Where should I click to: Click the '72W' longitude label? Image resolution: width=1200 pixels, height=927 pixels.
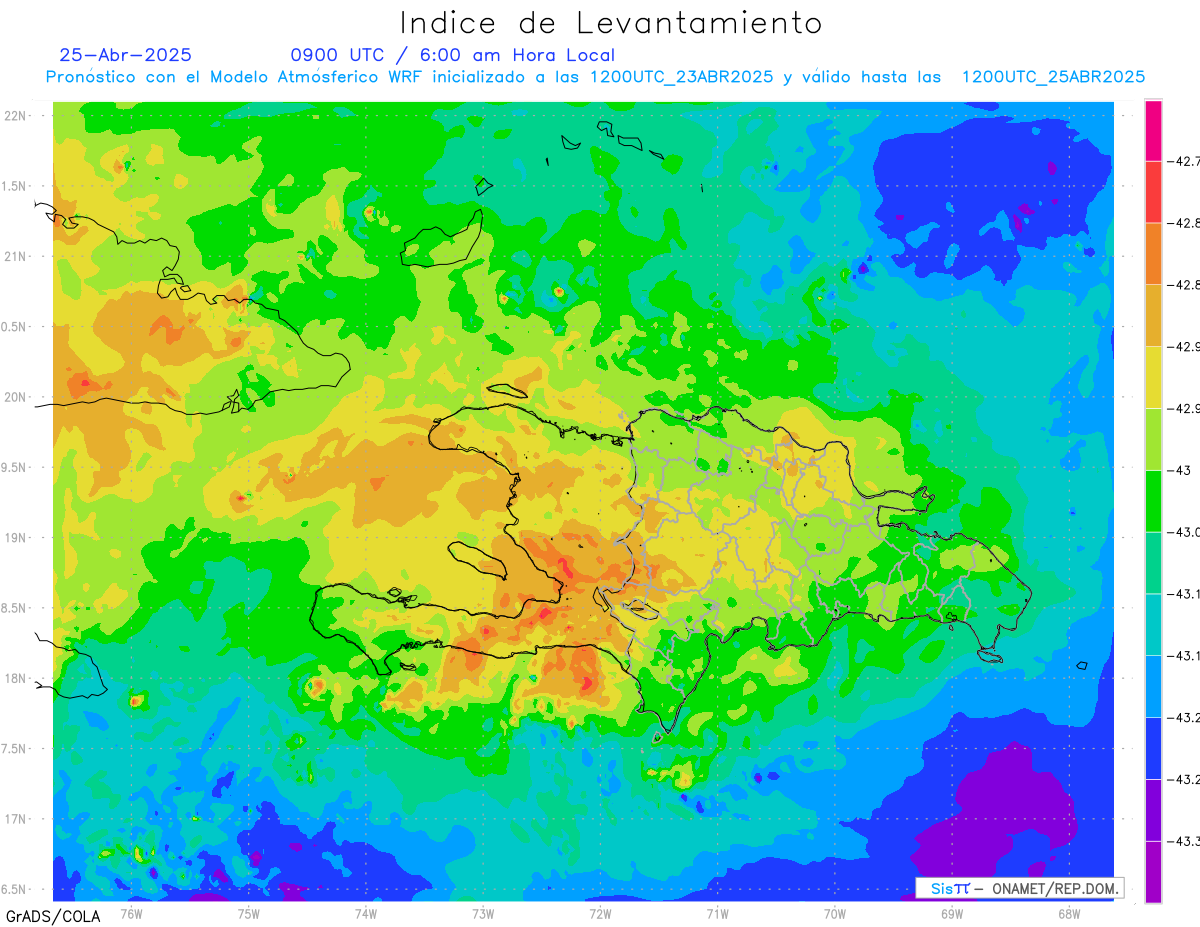[x=600, y=913]
